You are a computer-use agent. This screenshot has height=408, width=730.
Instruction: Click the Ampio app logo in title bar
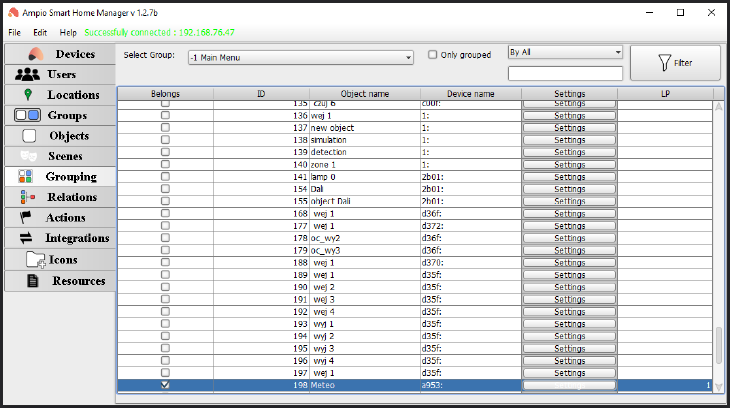[x=13, y=13]
